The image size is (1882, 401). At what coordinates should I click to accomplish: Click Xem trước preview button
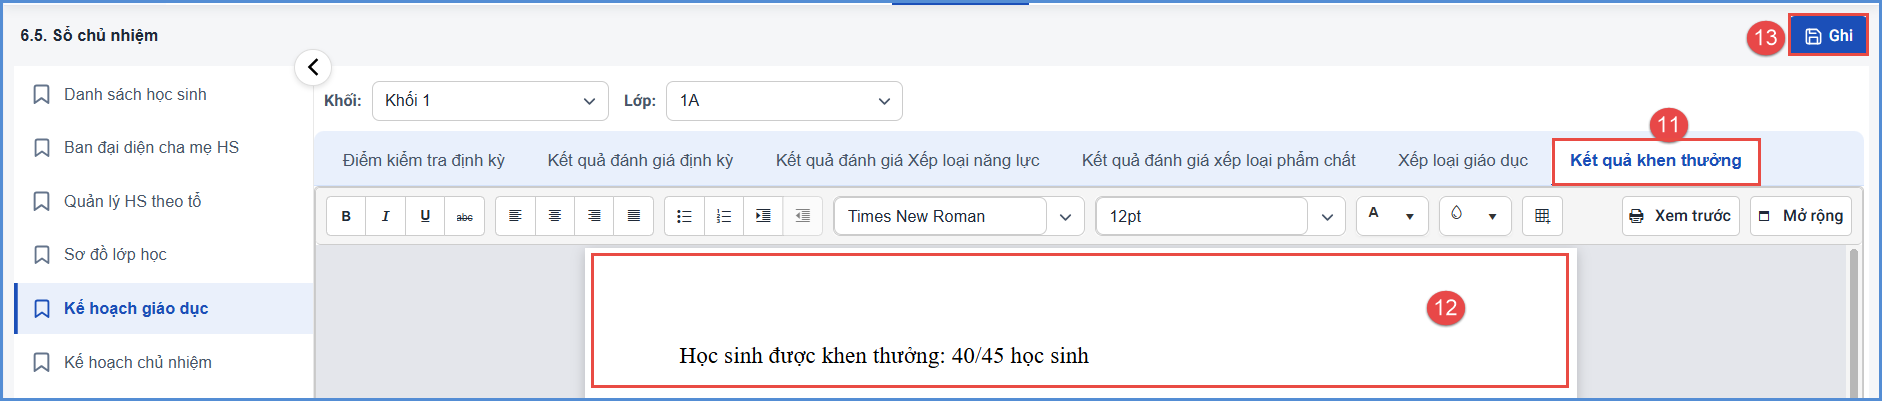(x=1680, y=216)
